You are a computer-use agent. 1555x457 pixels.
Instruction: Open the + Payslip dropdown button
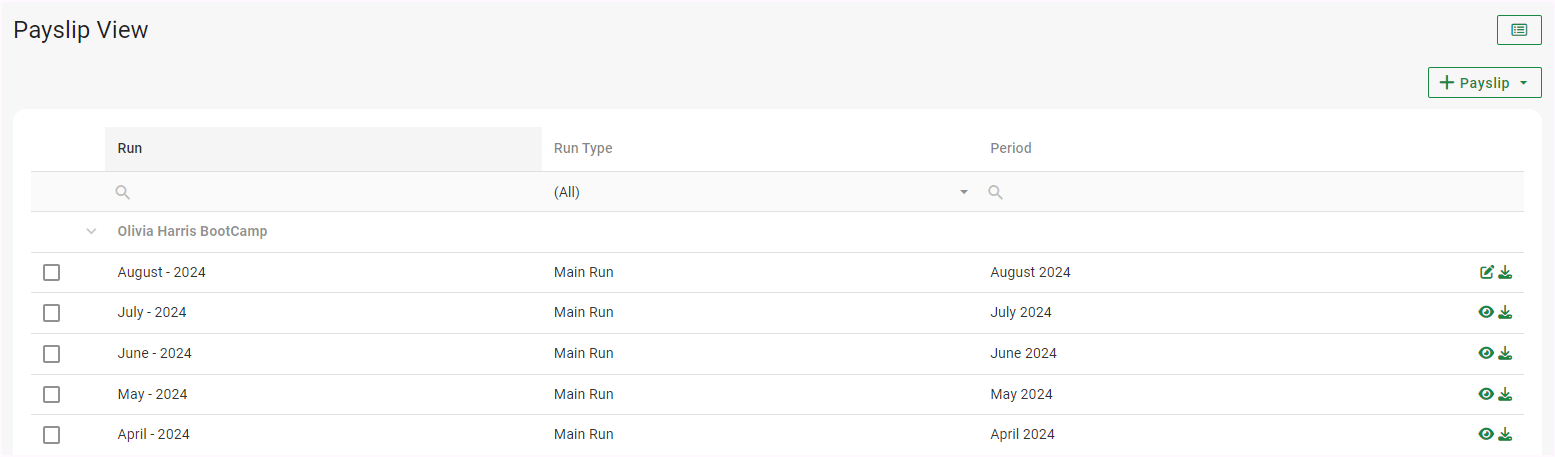click(x=1484, y=83)
